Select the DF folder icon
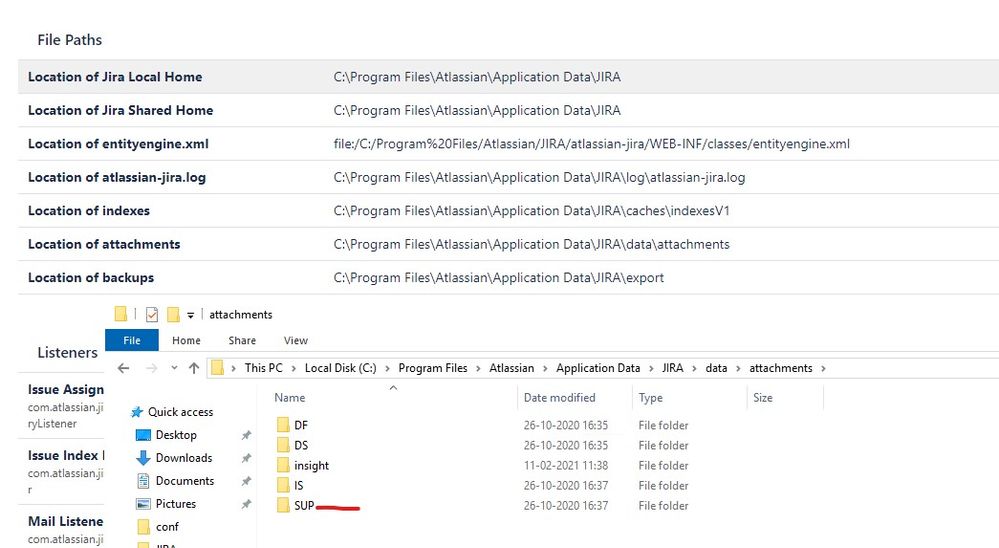Viewport: 999px width, 548px height. point(283,425)
